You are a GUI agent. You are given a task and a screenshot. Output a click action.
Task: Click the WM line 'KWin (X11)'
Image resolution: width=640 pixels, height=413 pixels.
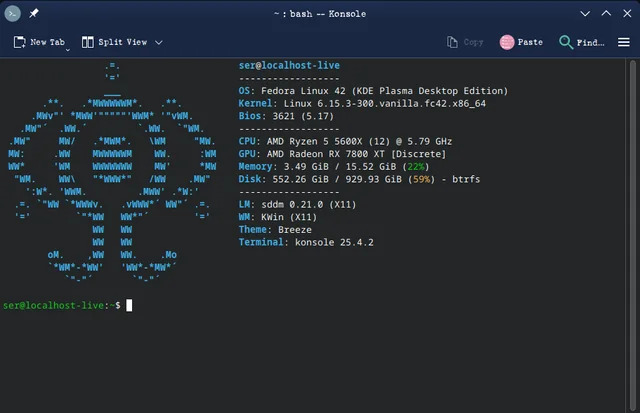pos(278,217)
